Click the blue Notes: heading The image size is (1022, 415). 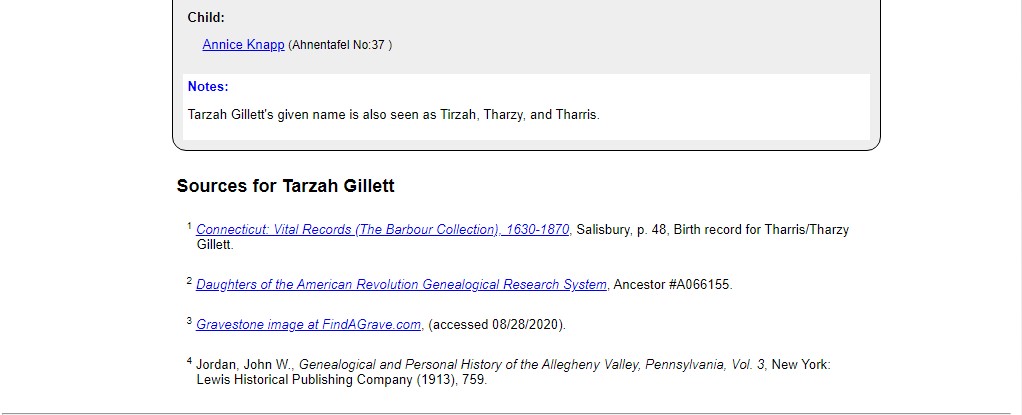[x=208, y=87]
